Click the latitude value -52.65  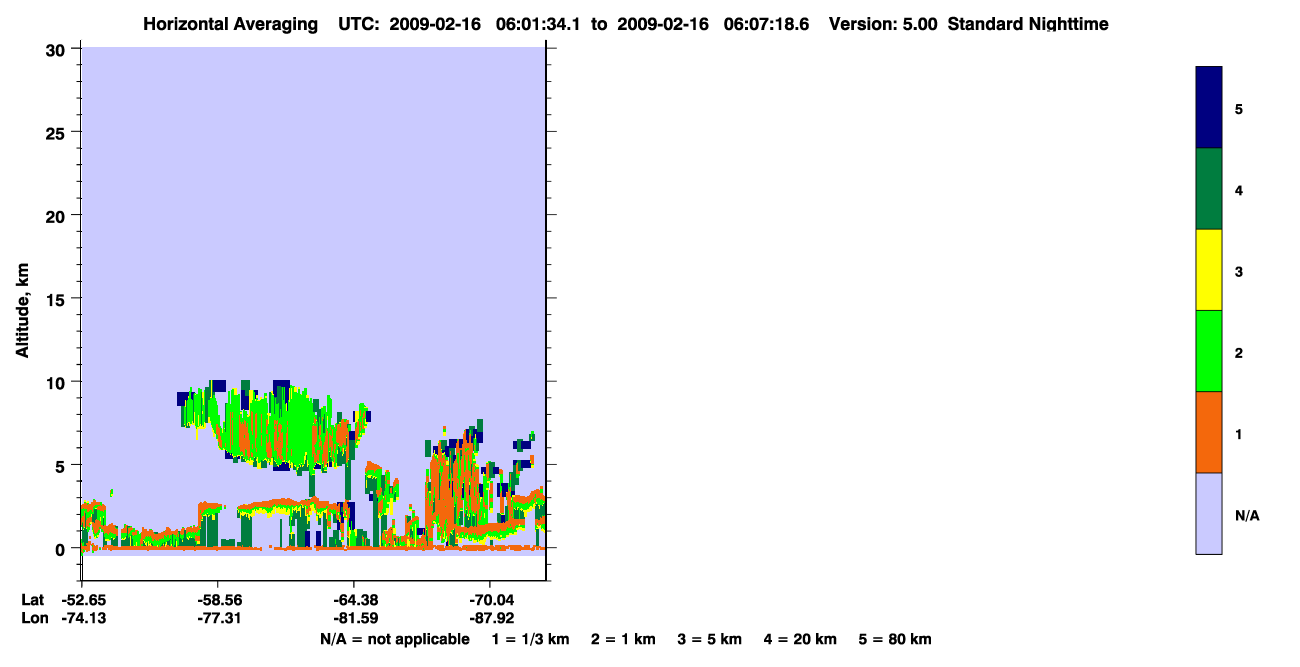click(82, 600)
